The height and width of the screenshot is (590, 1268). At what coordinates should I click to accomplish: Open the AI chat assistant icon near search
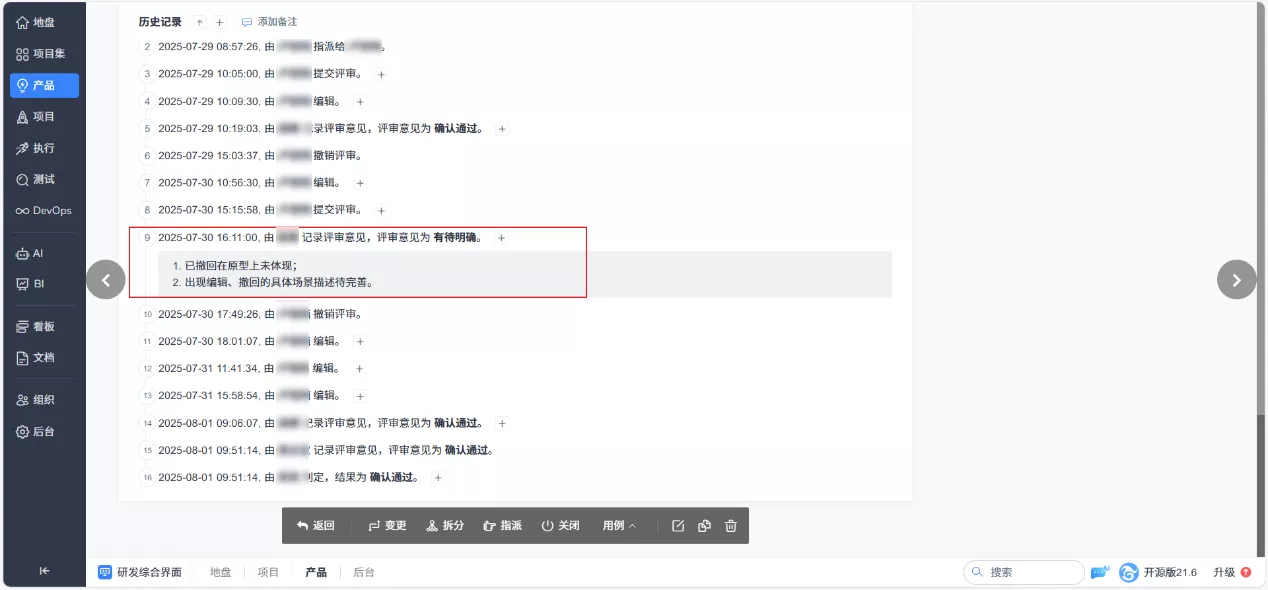pos(1099,572)
